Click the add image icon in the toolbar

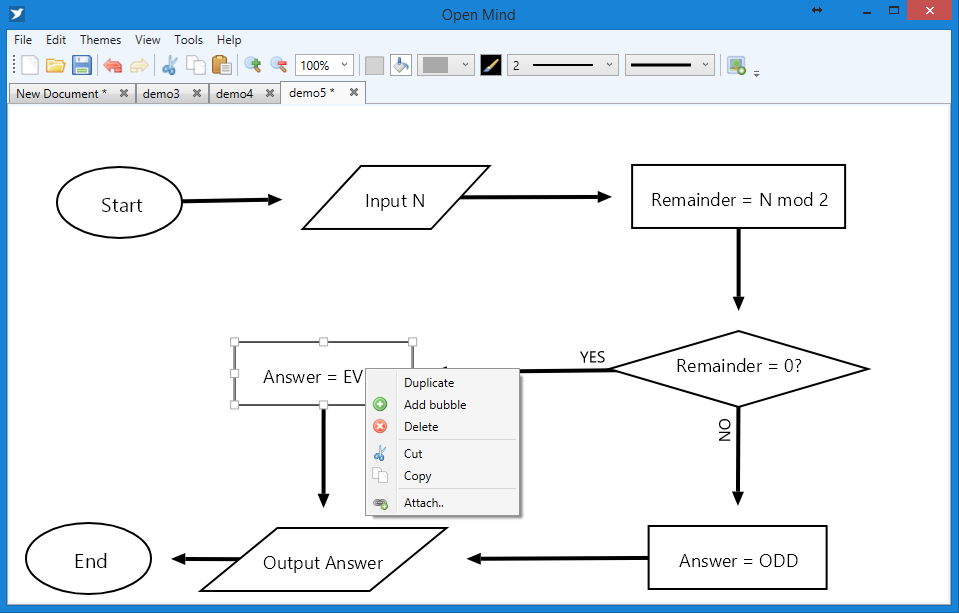click(x=736, y=65)
